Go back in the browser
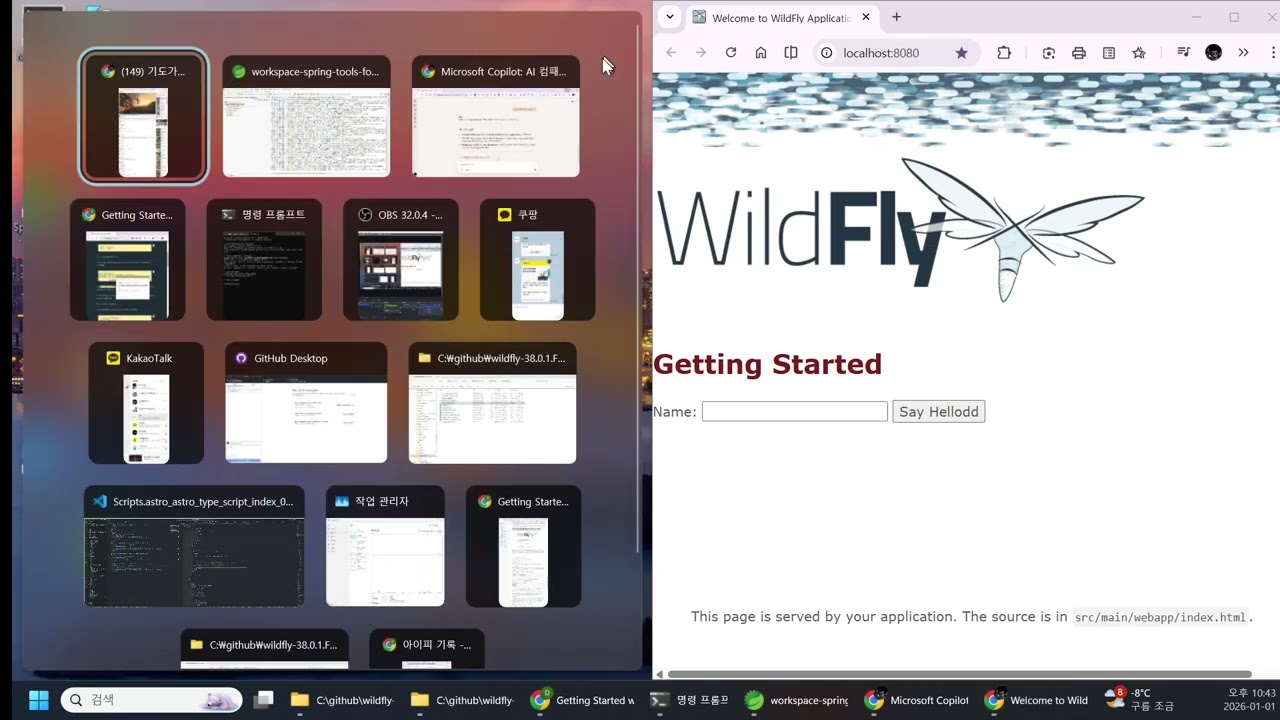This screenshot has width=1280, height=720. point(671,53)
